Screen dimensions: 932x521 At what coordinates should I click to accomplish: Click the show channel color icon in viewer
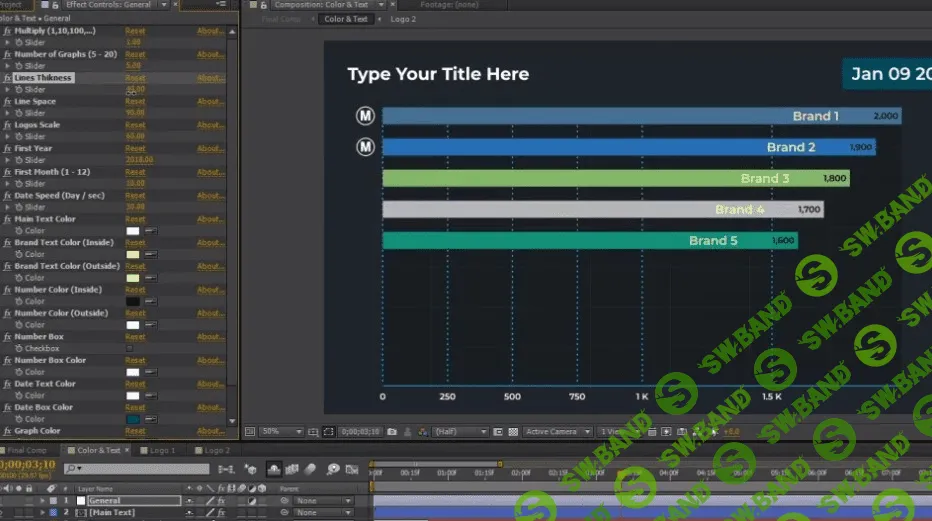click(x=423, y=432)
